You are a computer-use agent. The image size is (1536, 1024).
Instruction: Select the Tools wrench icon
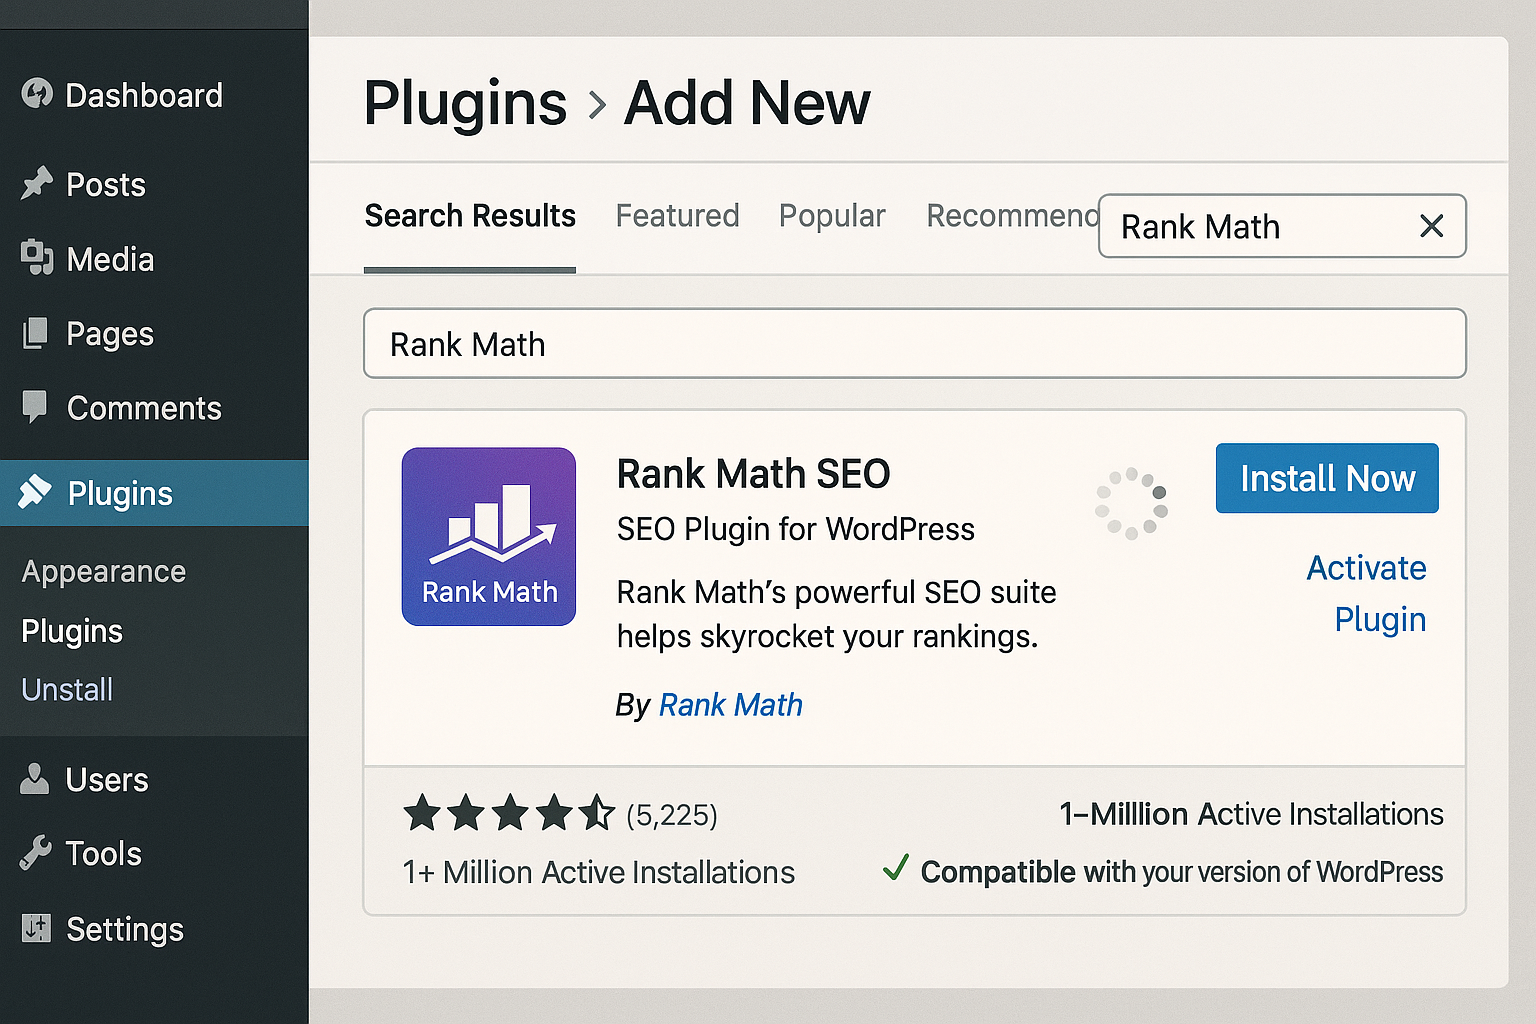click(x=35, y=853)
